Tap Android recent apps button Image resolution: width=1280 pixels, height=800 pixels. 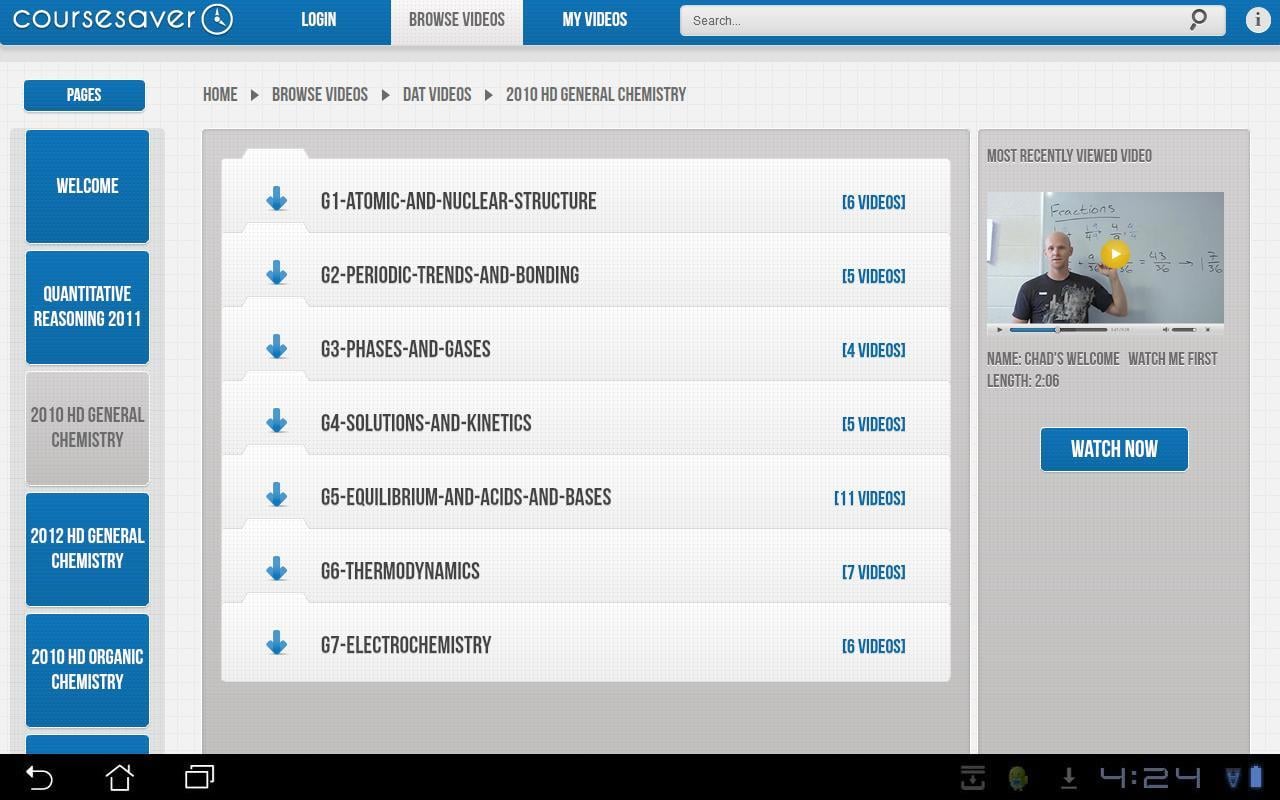click(x=200, y=777)
